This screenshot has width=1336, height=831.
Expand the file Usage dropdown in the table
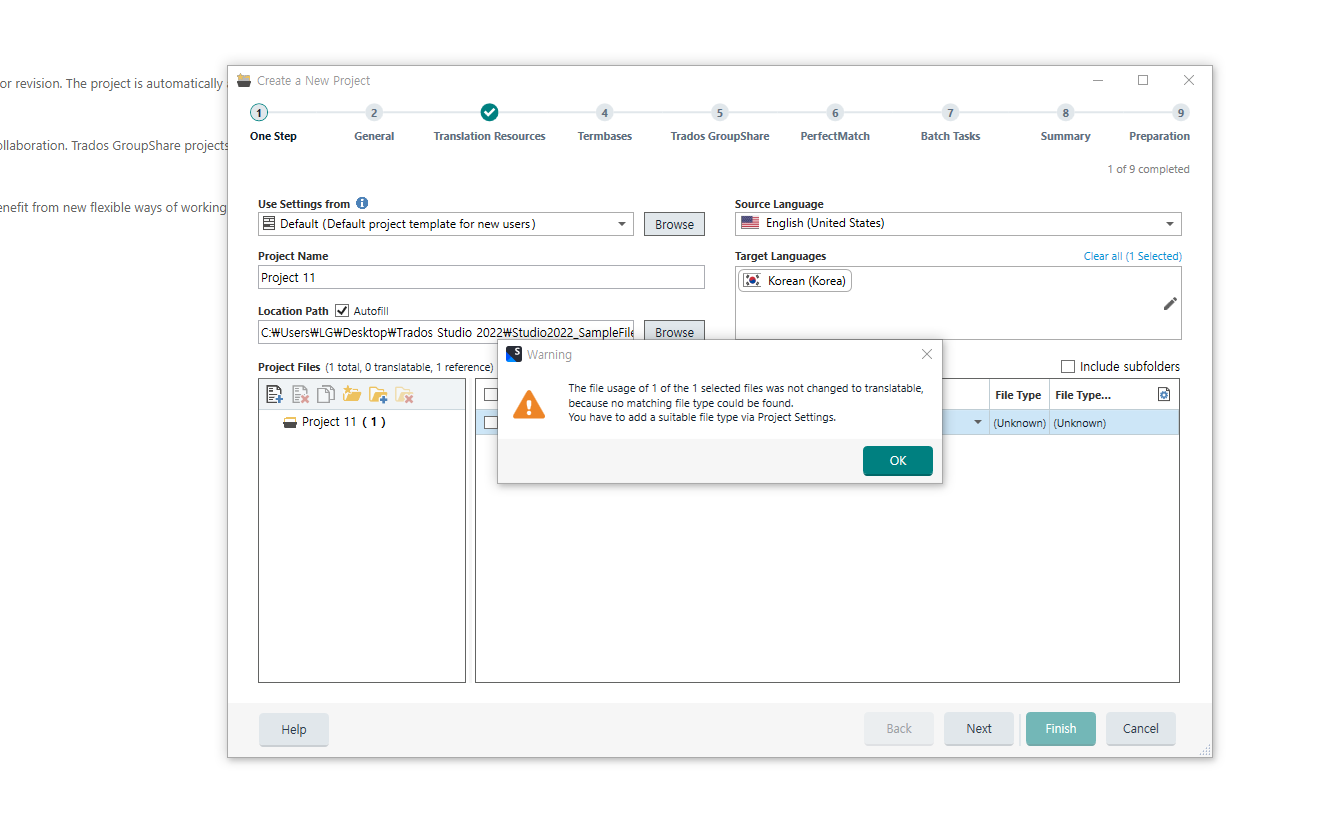pos(976,422)
